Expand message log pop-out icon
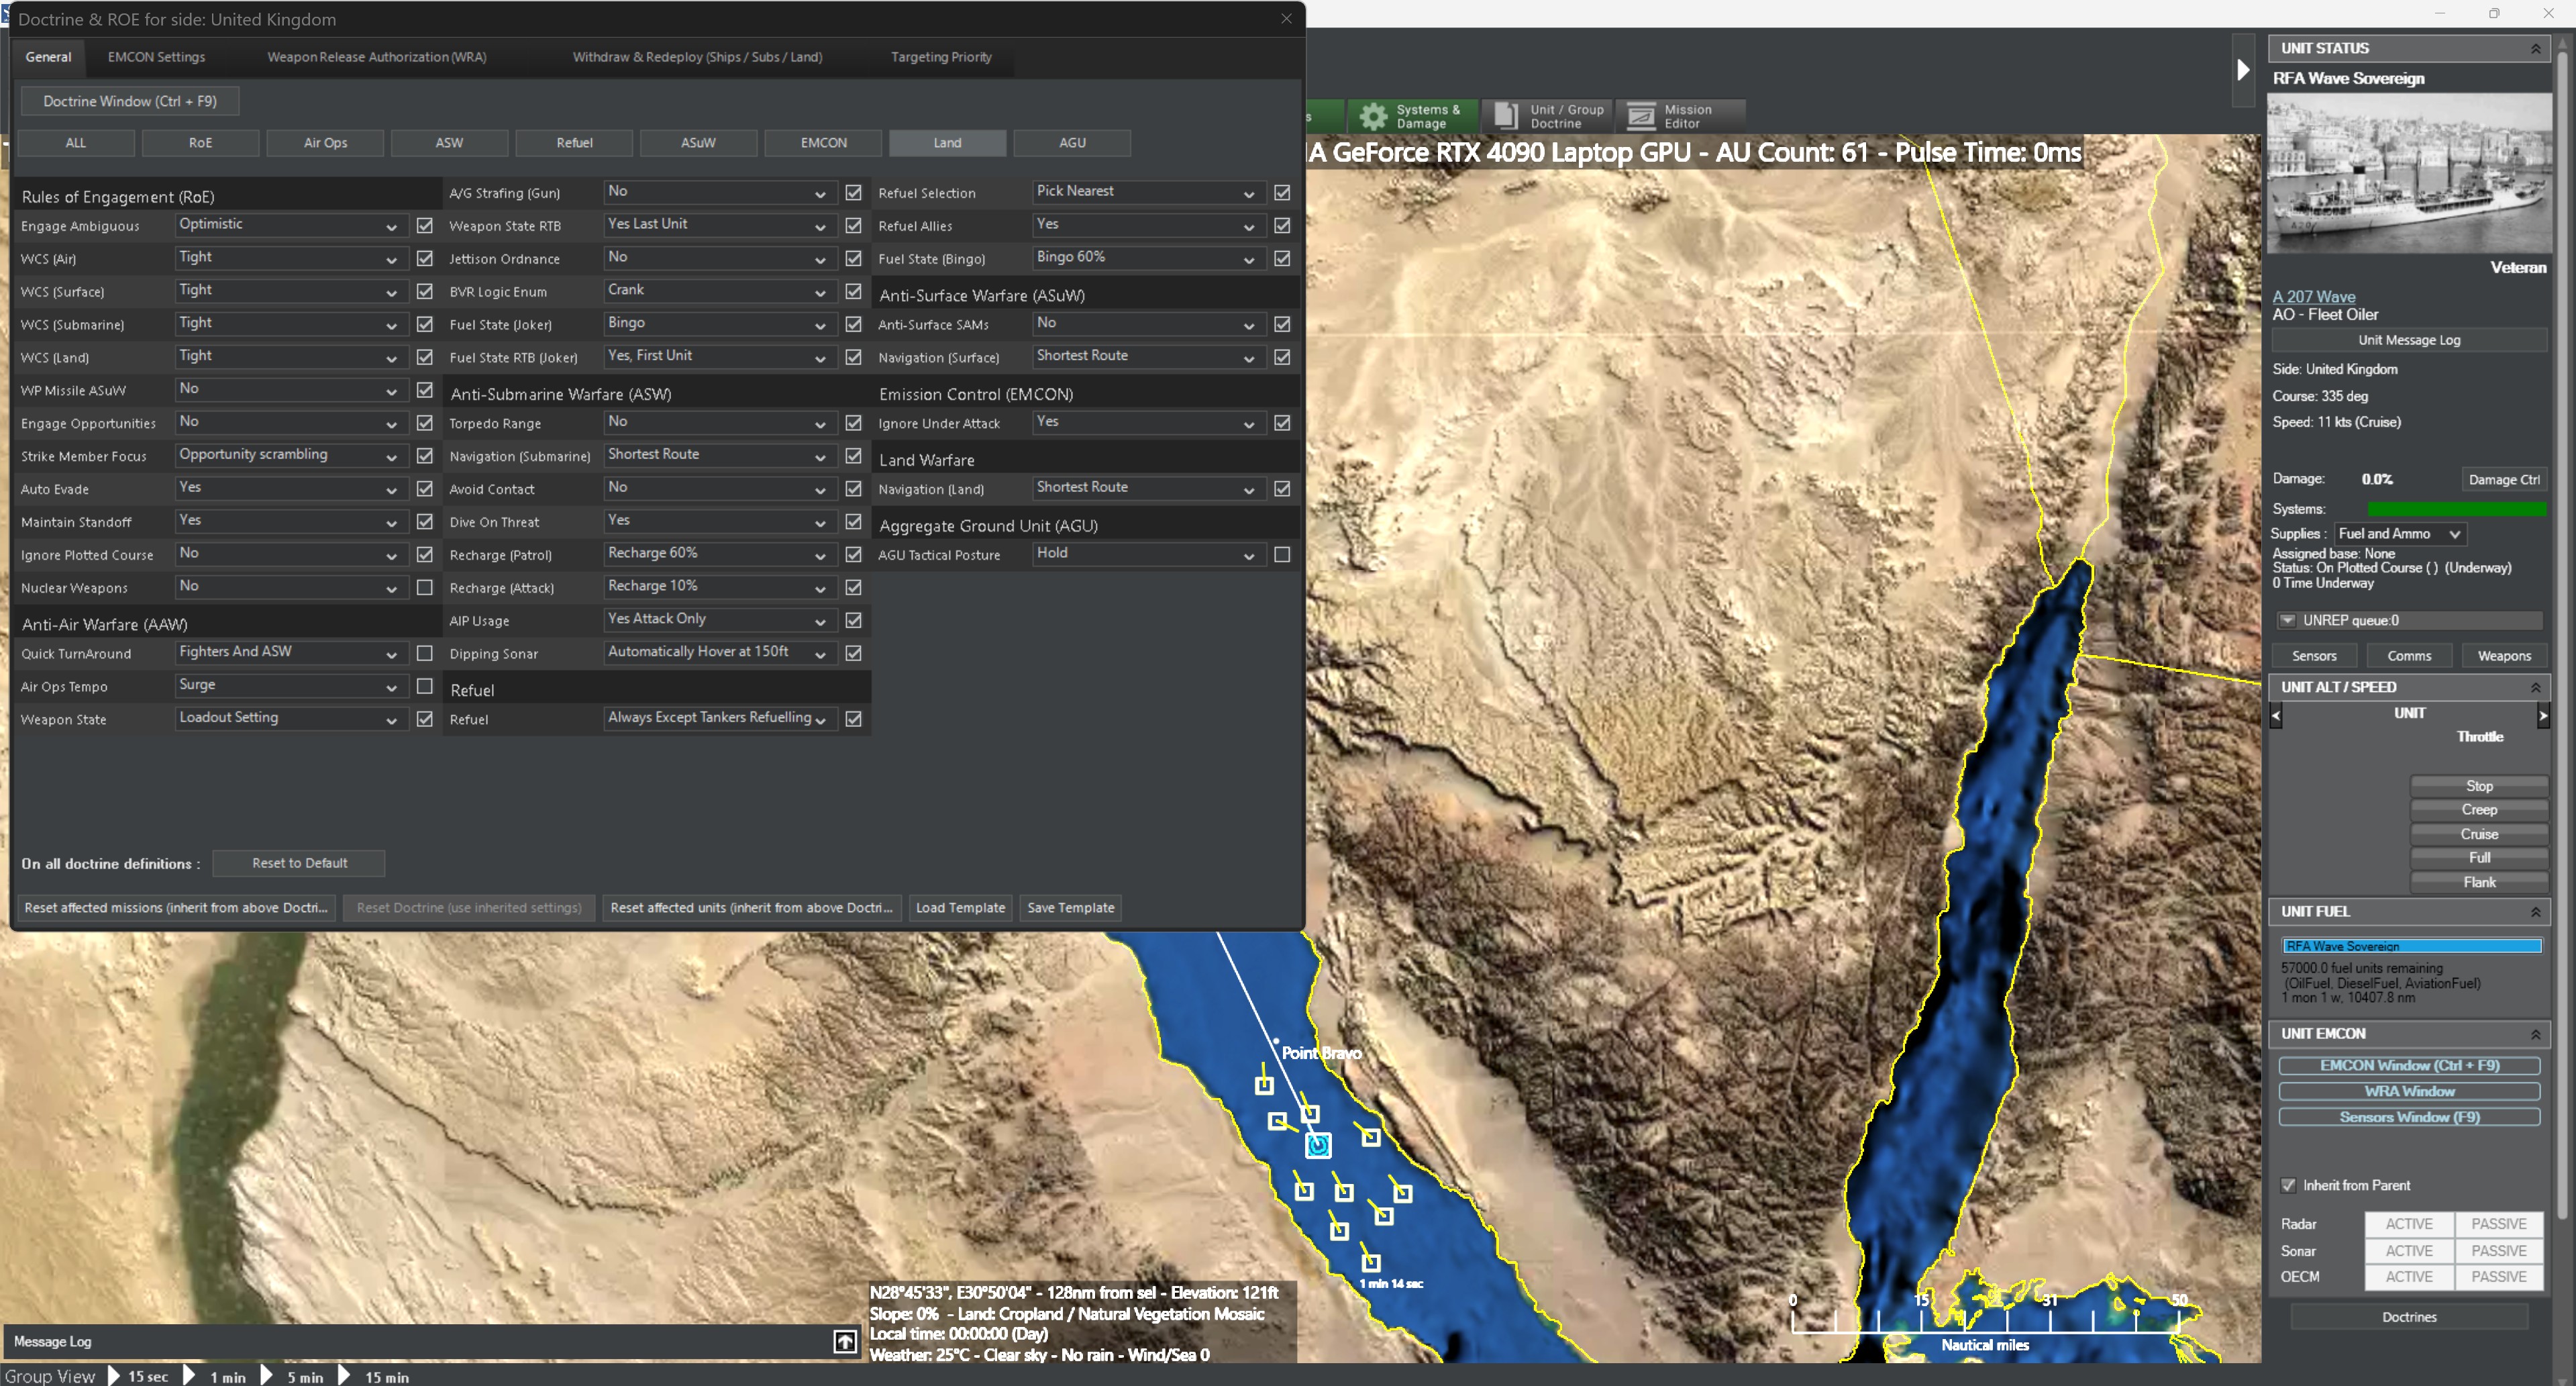Viewport: 2576px width, 1386px height. 845,1342
